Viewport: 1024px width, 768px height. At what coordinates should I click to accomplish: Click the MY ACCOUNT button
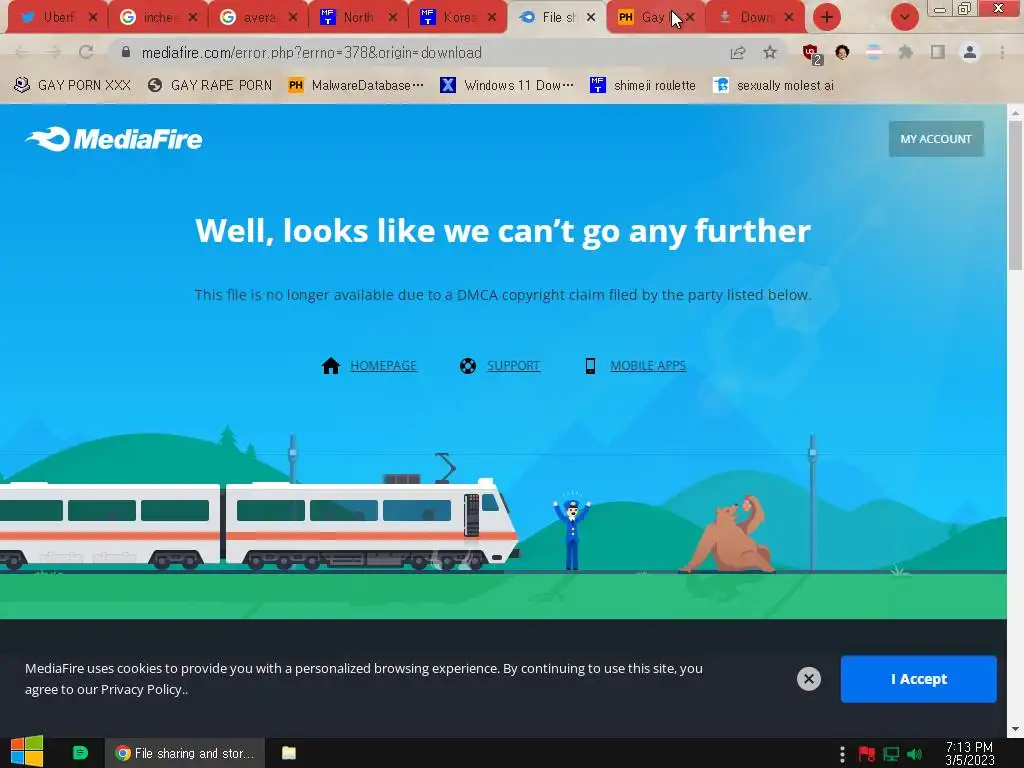click(x=936, y=138)
